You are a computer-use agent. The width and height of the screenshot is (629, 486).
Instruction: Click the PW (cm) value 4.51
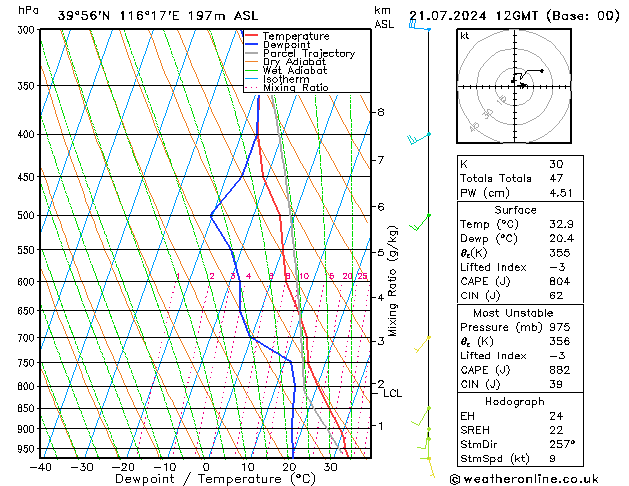click(x=561, y=193)
